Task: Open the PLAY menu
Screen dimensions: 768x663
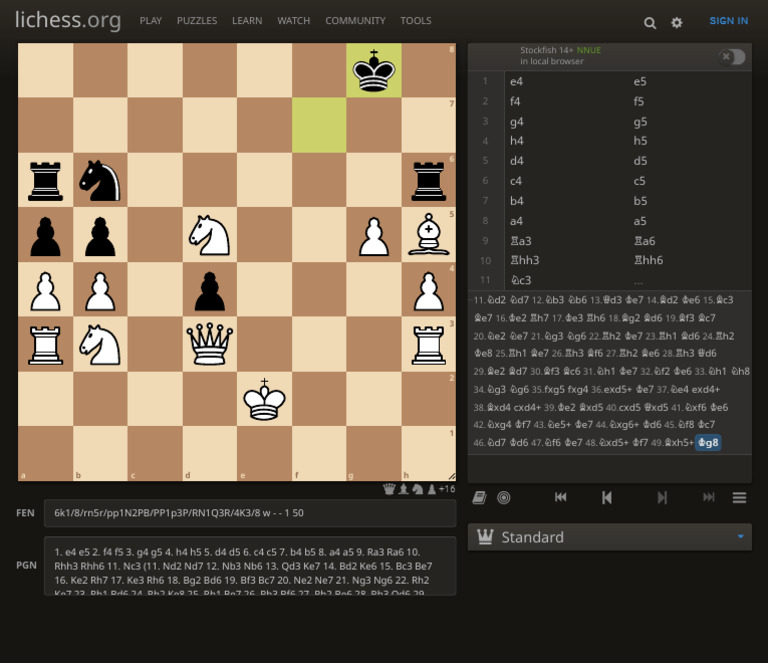Action: tap(150, 21)
